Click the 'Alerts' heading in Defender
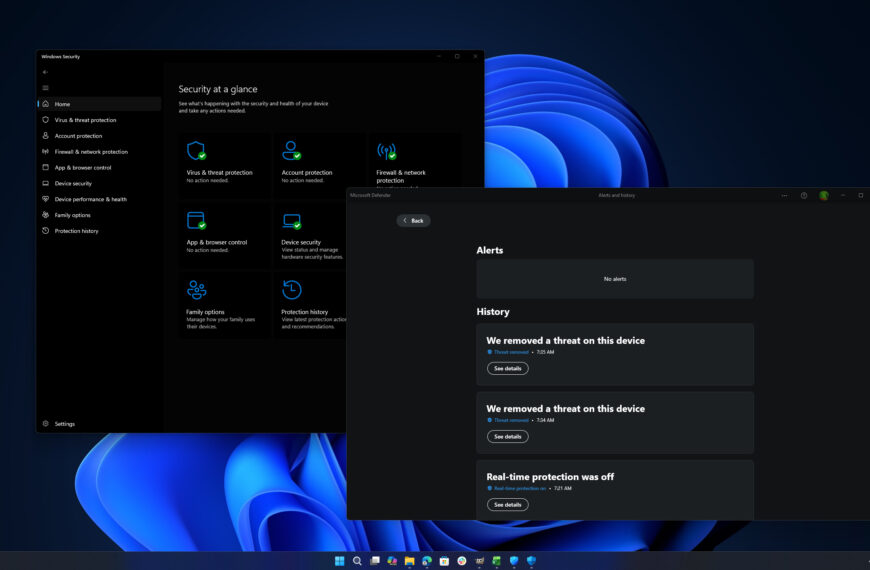This screenshot has width=870, height=570. tap(490, 250)
